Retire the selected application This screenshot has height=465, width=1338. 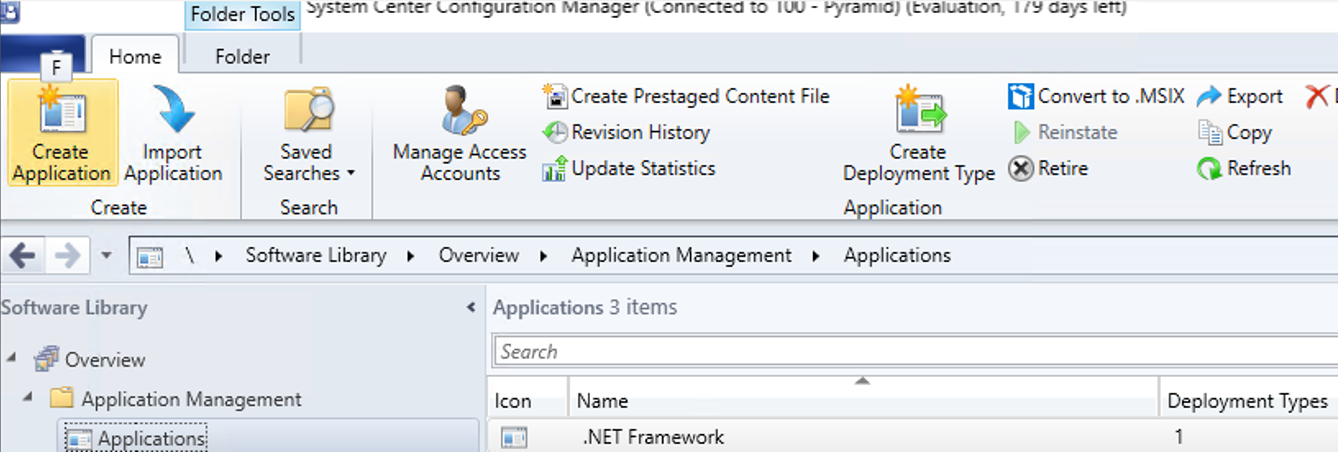1048,169
